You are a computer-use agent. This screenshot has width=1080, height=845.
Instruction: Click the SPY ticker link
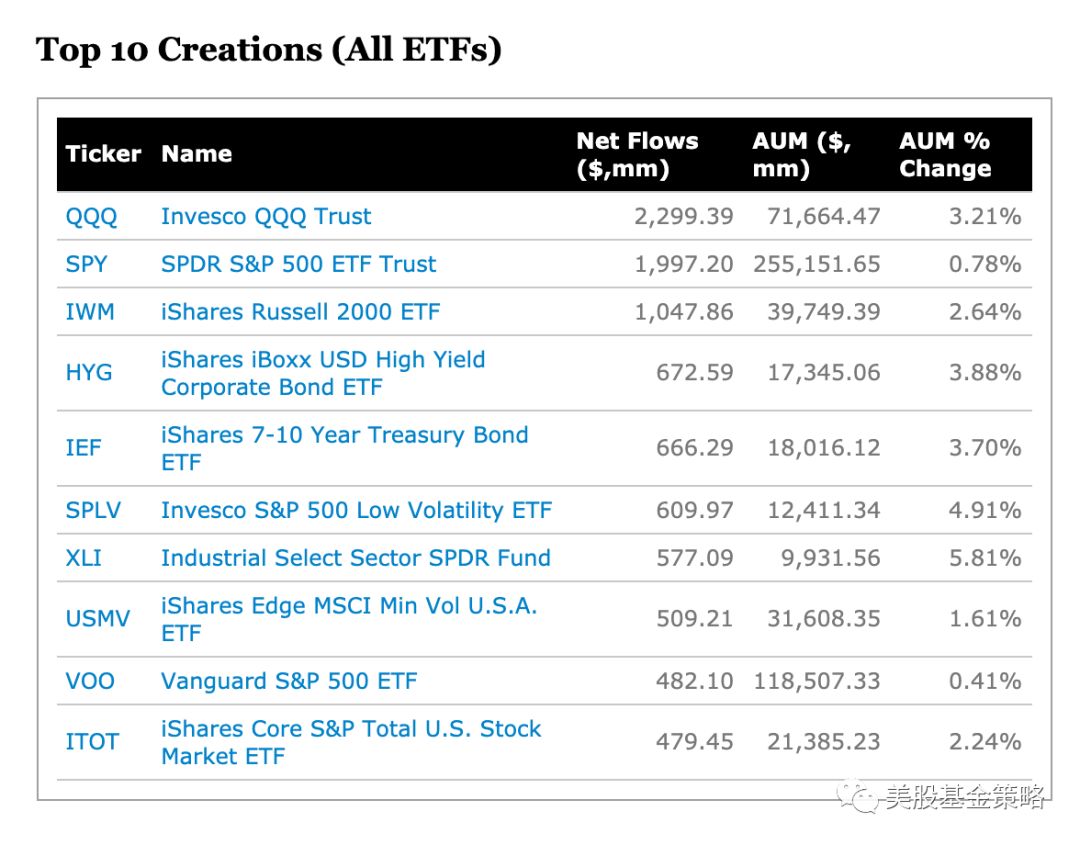(86, 264)
